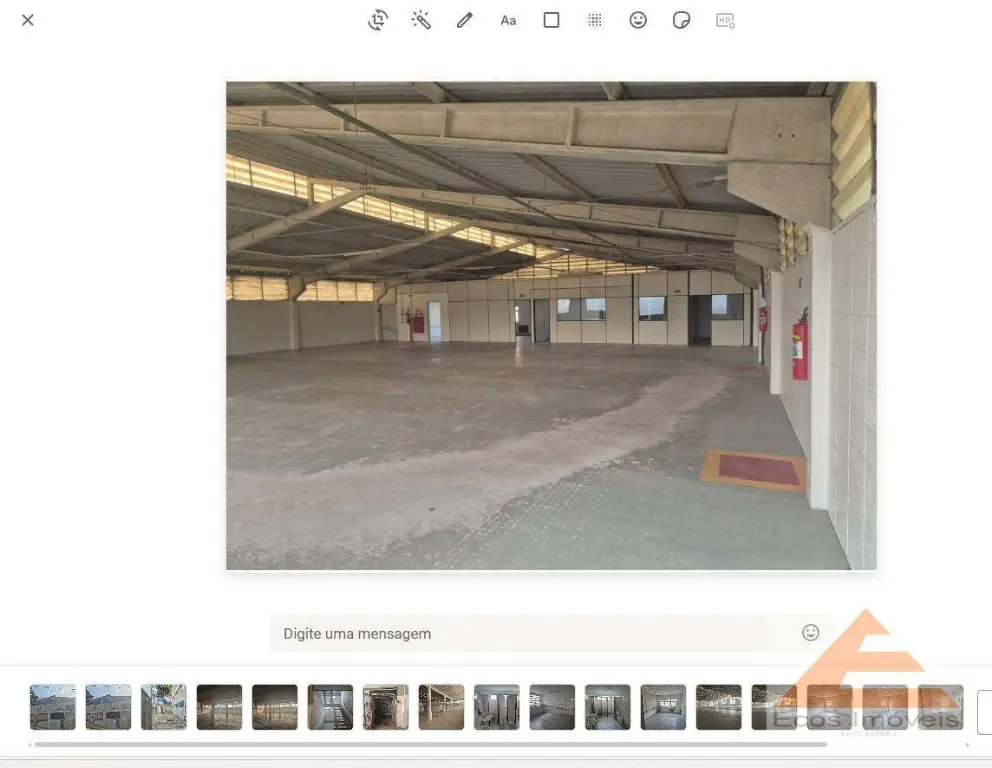
Task: Choose the pixelate blur tool
Action: pos(595,20)
